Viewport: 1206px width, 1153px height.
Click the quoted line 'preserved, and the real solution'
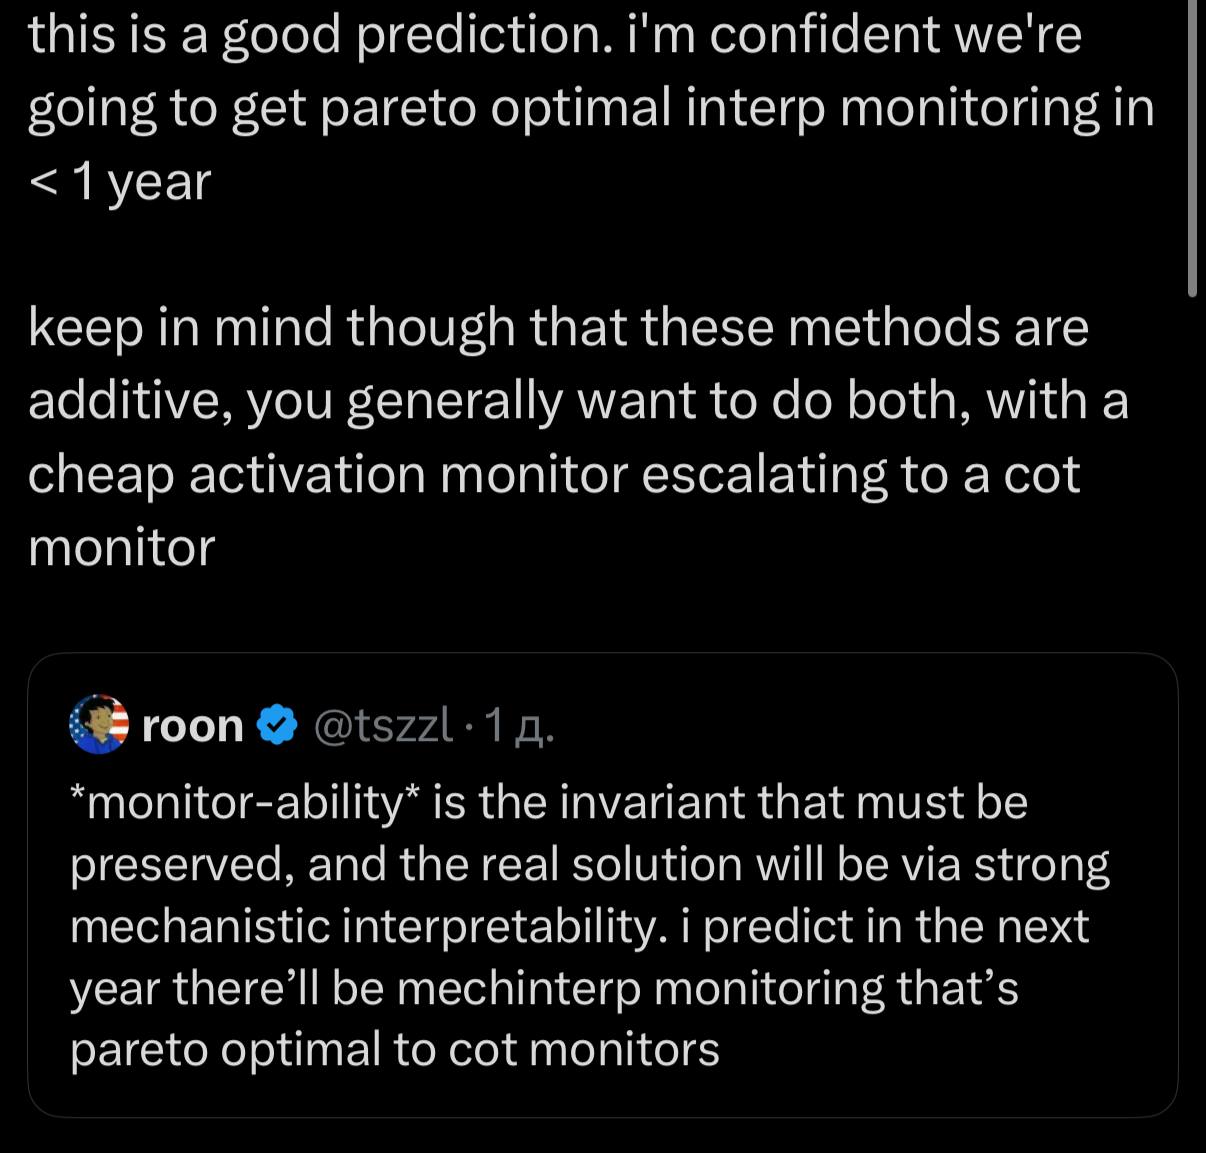point(590,865)
